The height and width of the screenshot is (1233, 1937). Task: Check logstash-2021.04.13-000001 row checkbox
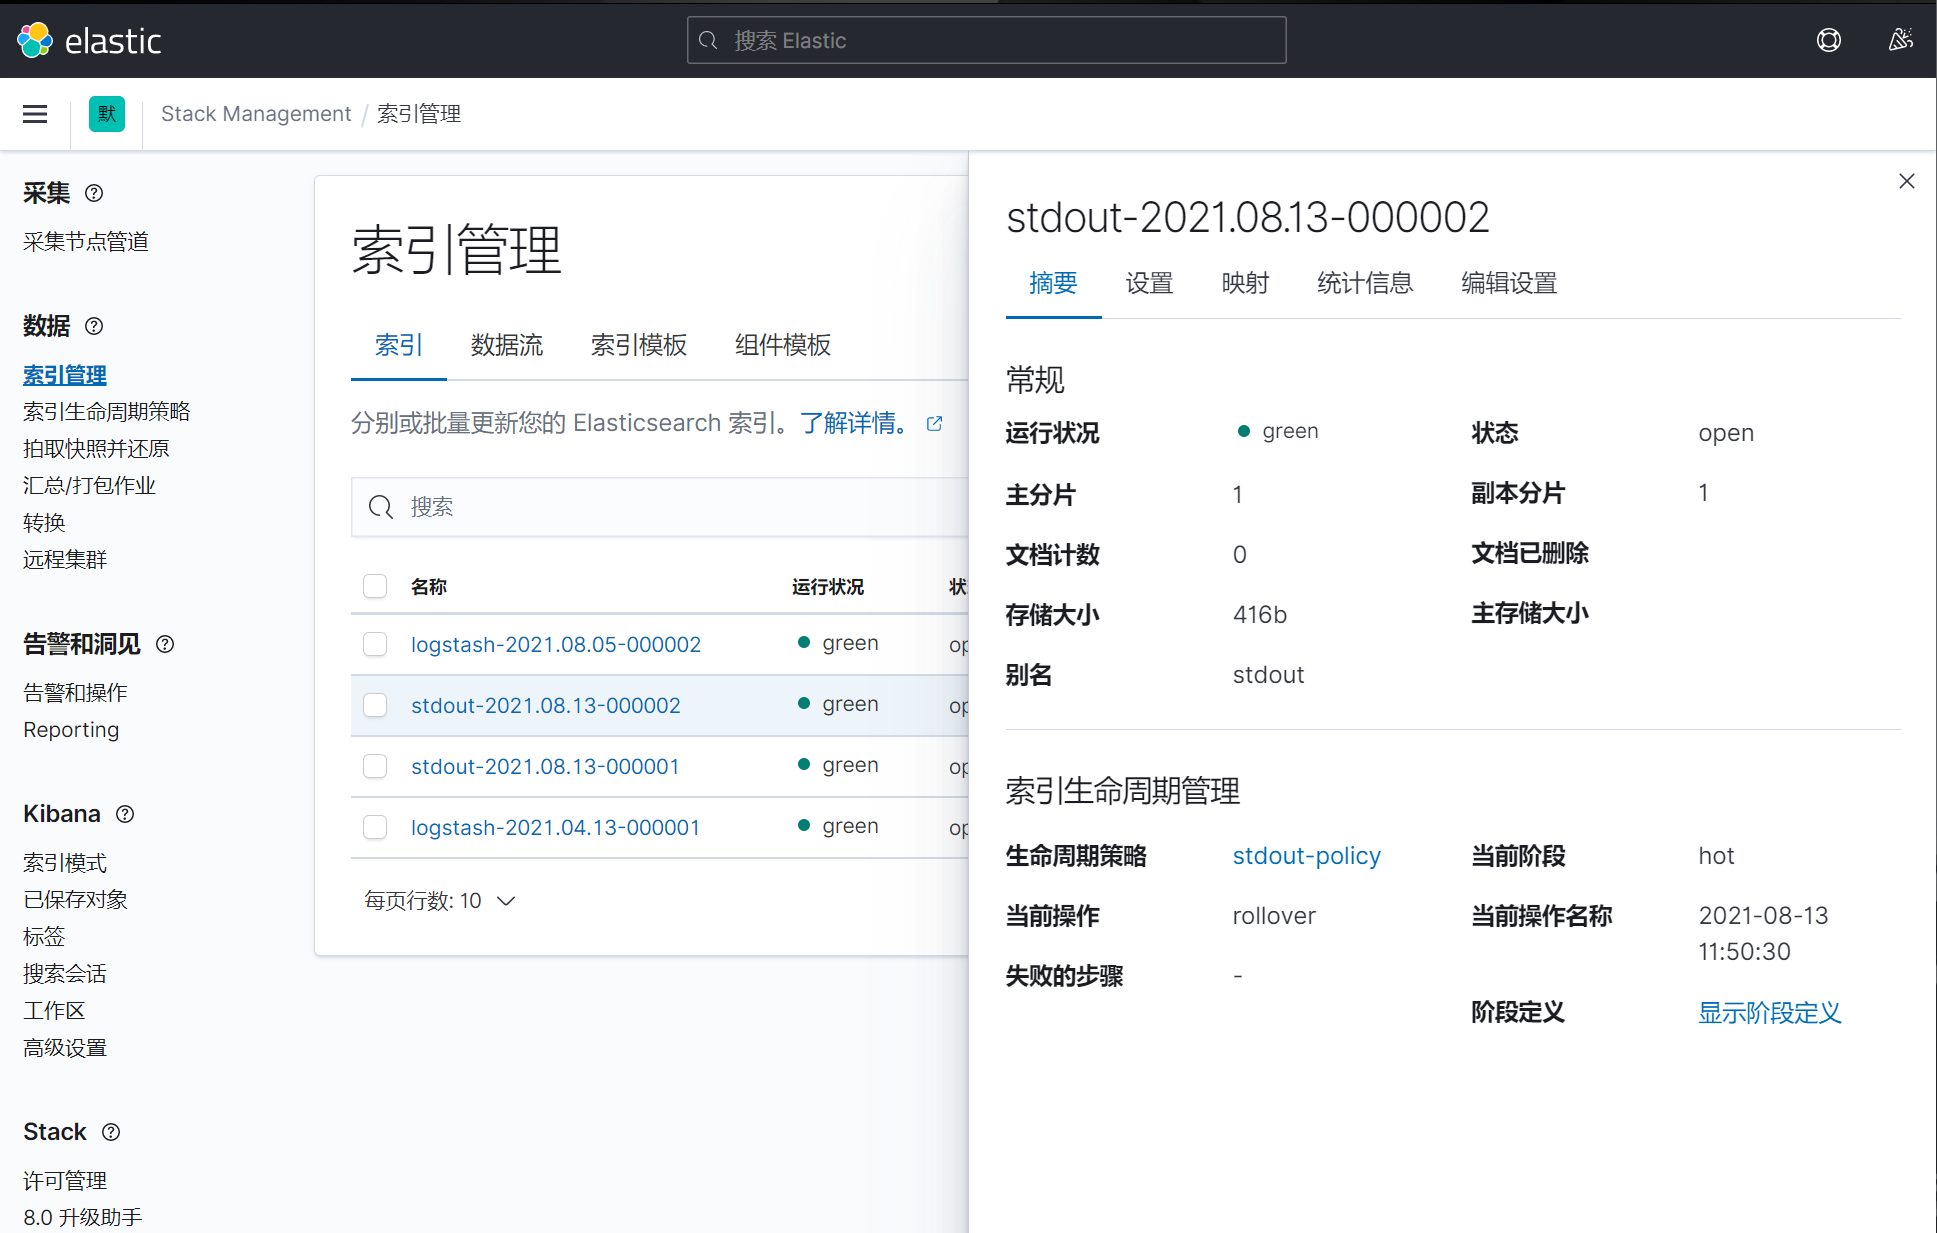click(x=375, y=827)
